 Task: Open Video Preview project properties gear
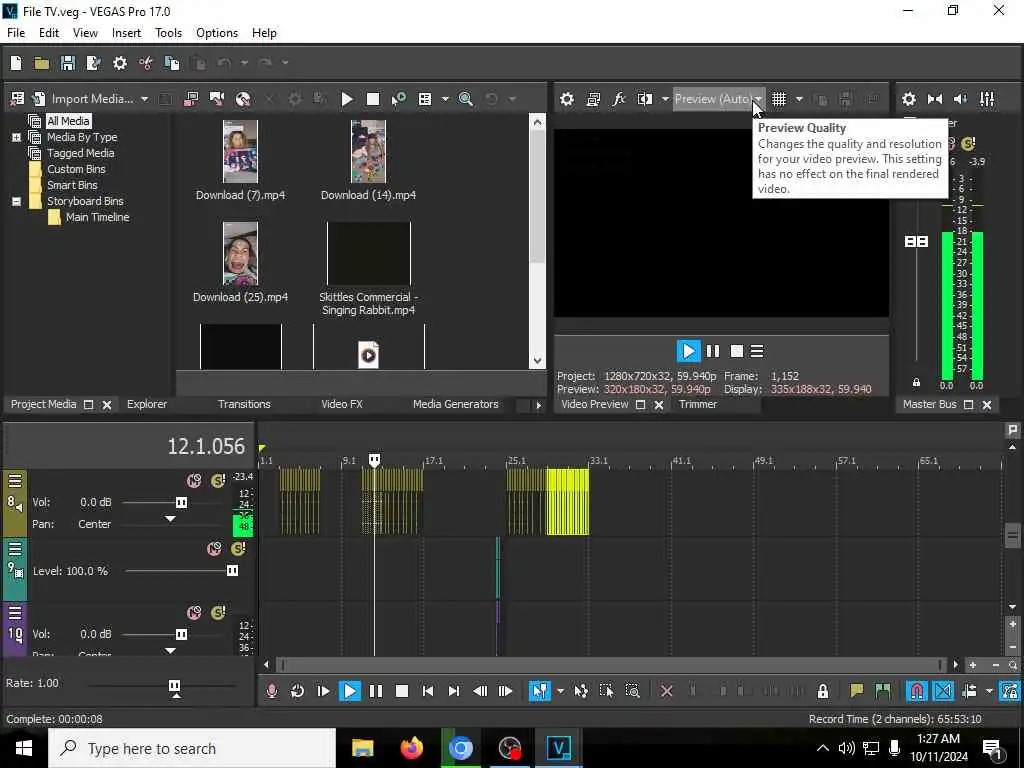(x=567, y=99)
